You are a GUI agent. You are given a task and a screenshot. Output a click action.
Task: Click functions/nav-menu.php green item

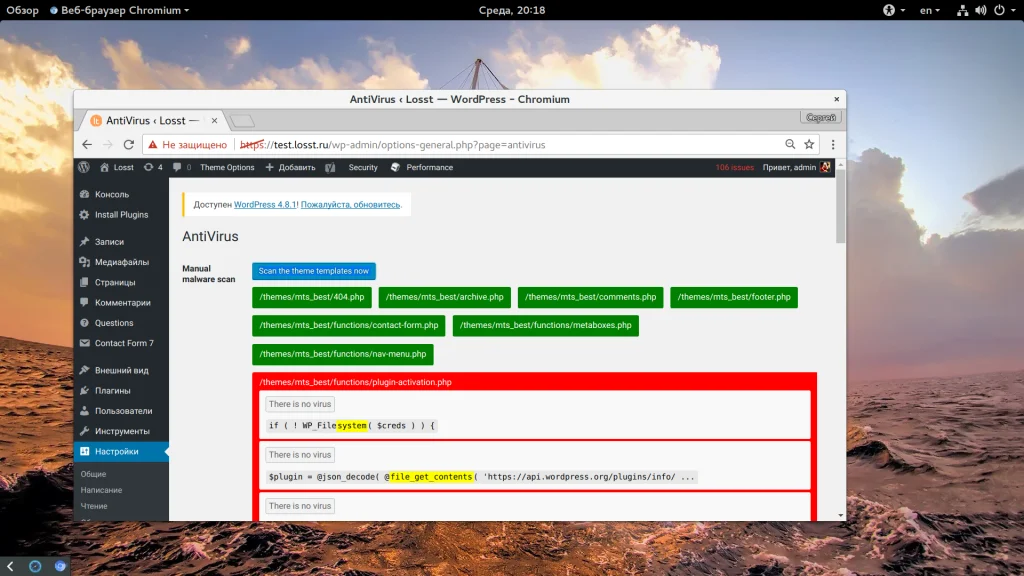click(x=343, y=354)
